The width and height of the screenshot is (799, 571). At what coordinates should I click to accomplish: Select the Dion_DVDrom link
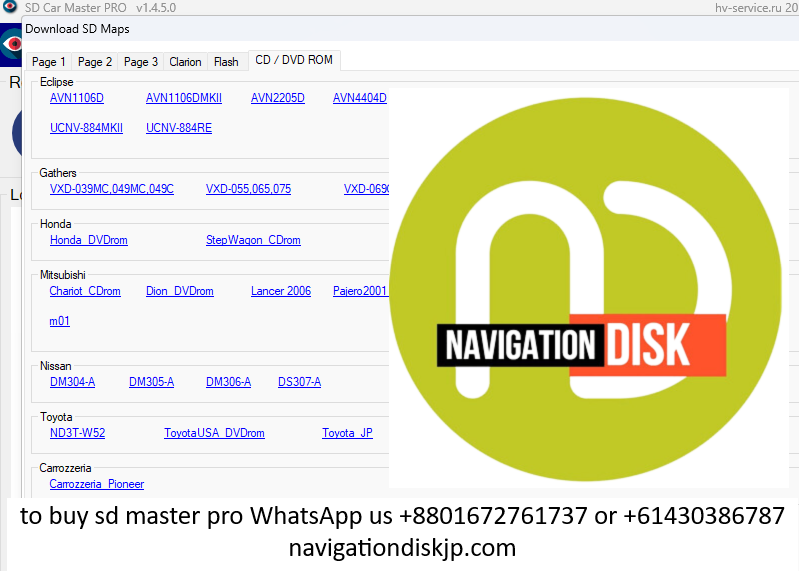(180, 291)
